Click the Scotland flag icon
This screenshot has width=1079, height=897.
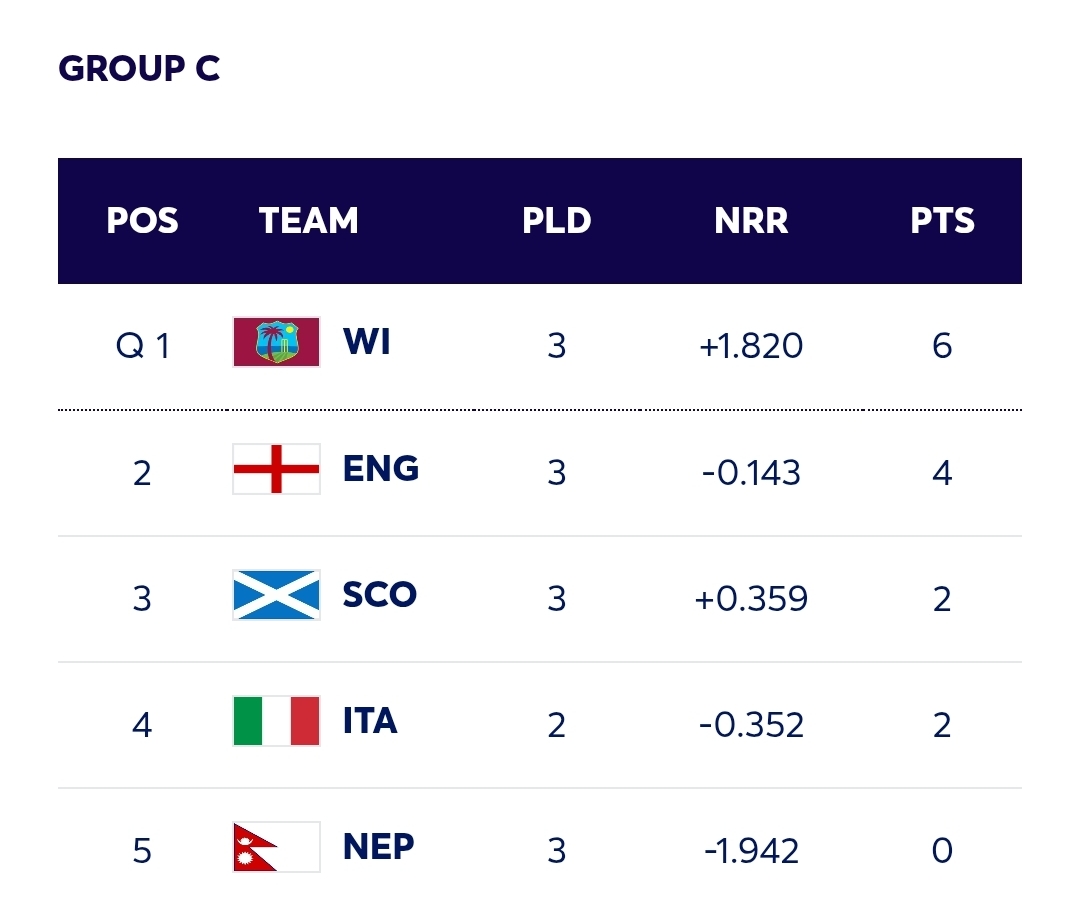point(276,595)
